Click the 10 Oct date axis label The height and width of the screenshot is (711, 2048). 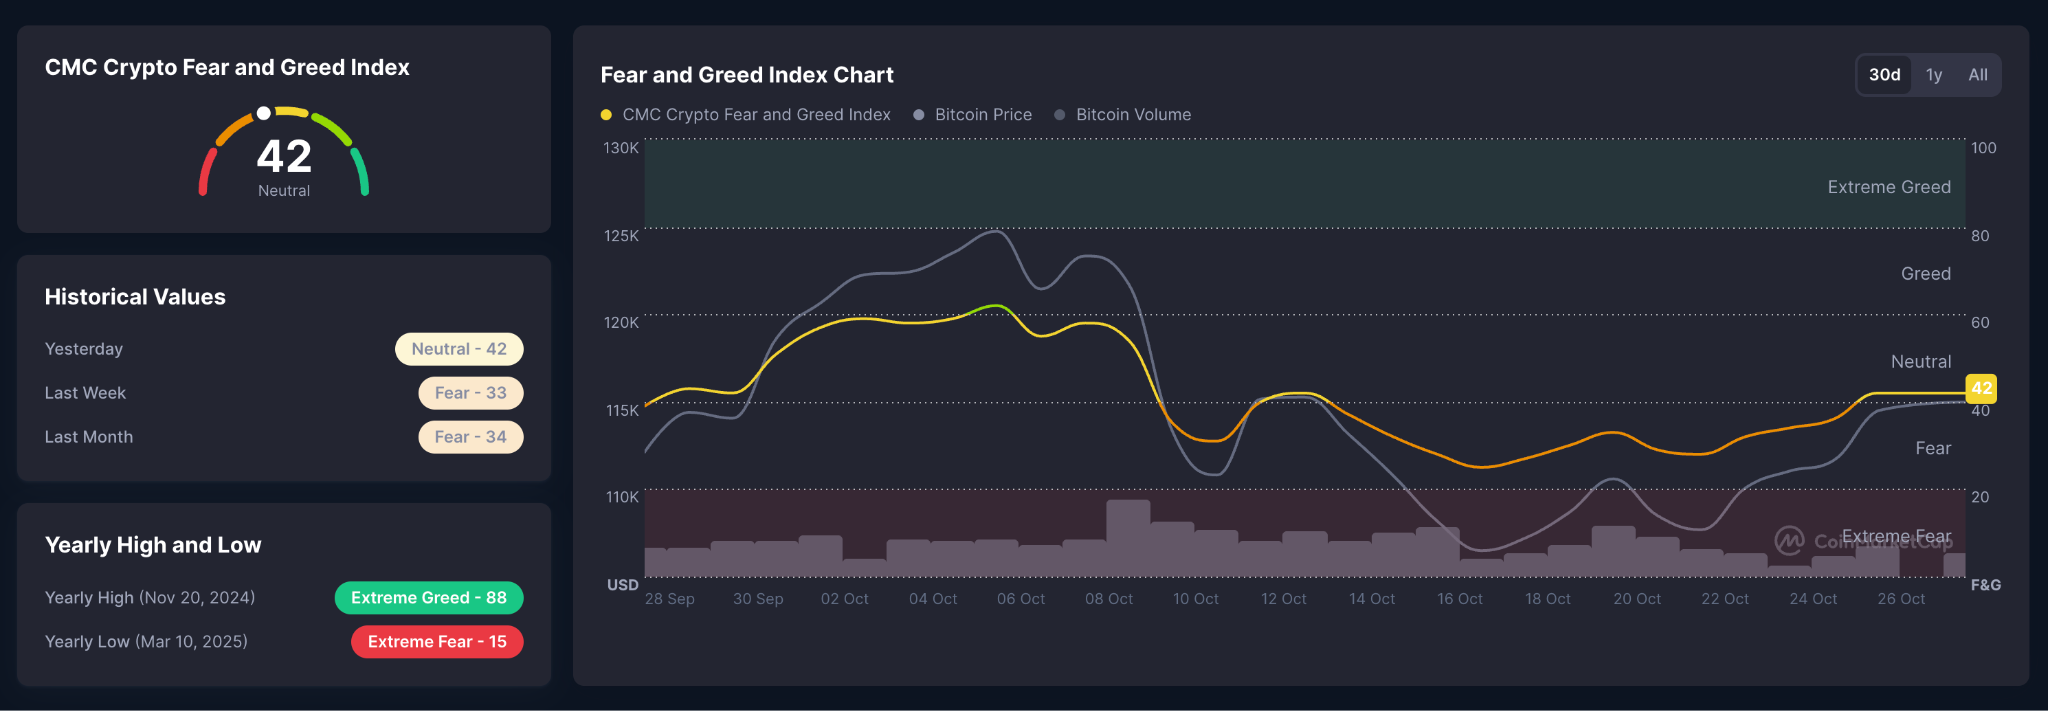click(1196, 599)
